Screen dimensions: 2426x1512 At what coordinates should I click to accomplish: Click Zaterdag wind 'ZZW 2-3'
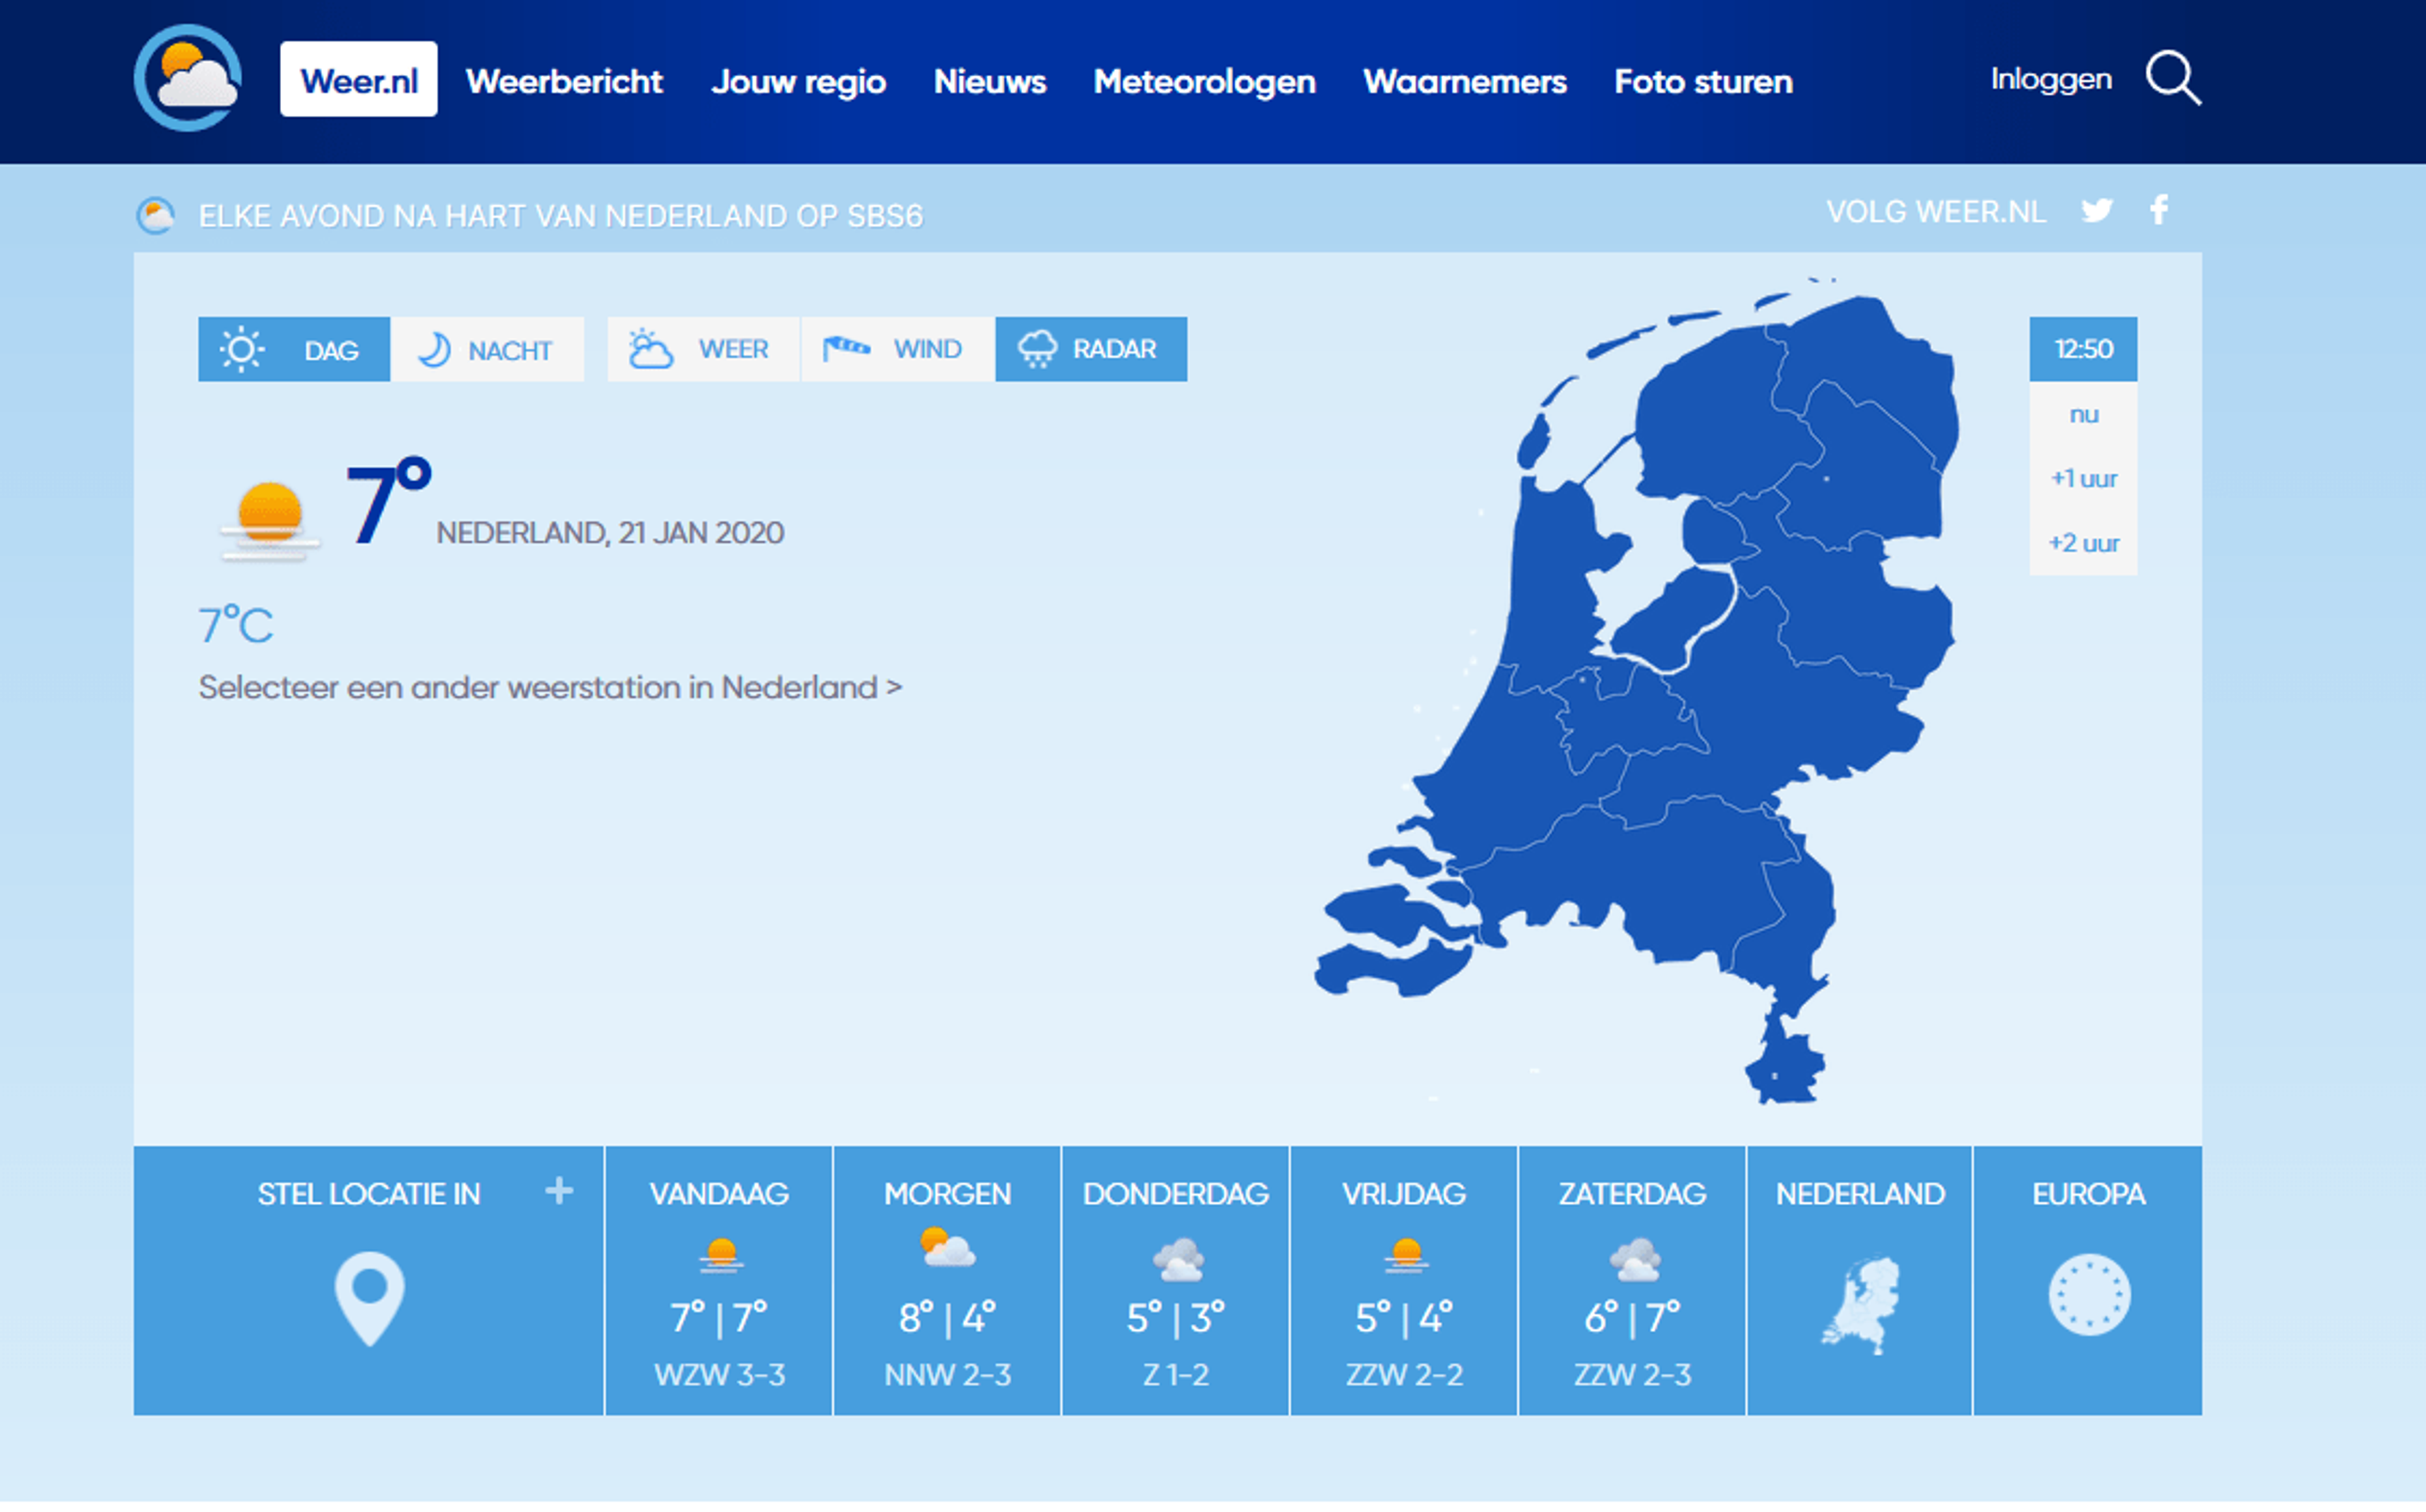point(1632,1374)
